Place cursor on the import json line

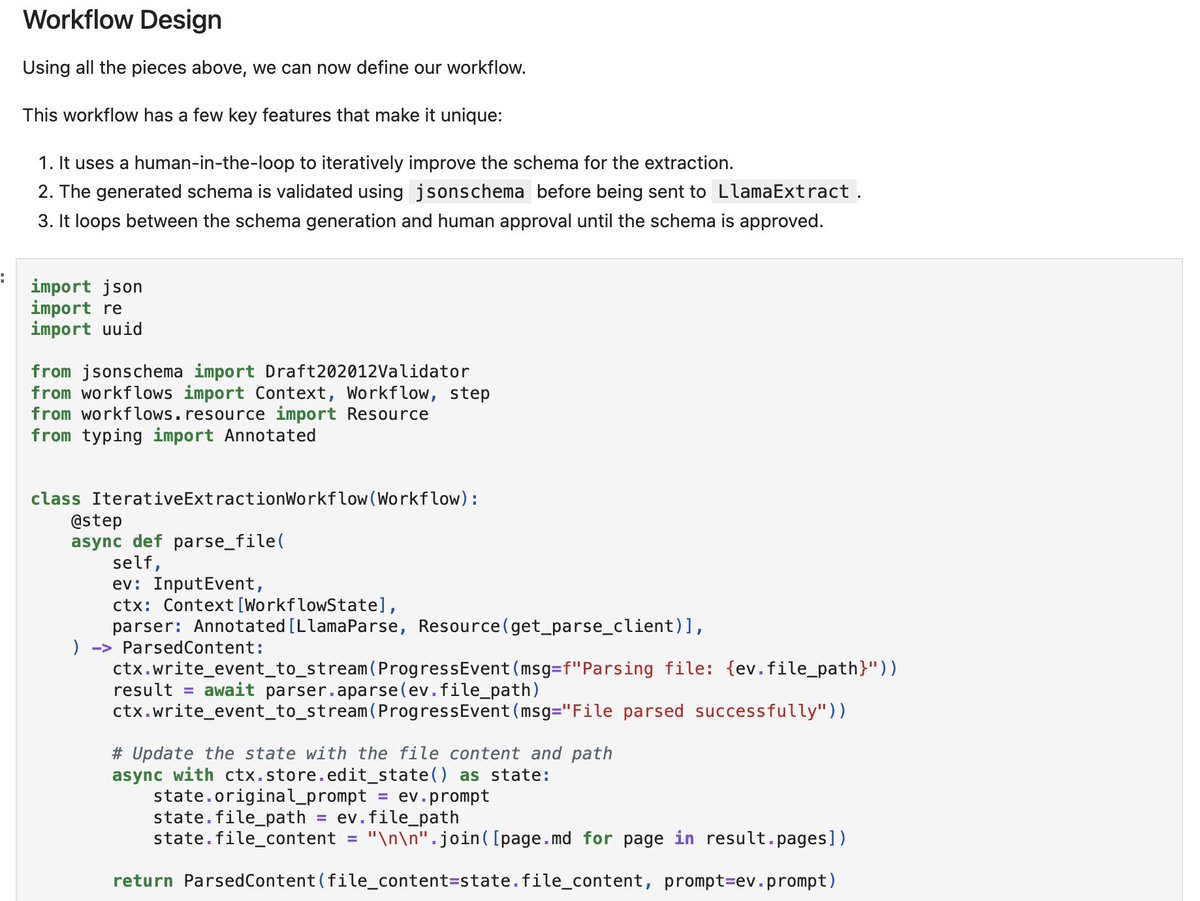[x=87, y=287]
